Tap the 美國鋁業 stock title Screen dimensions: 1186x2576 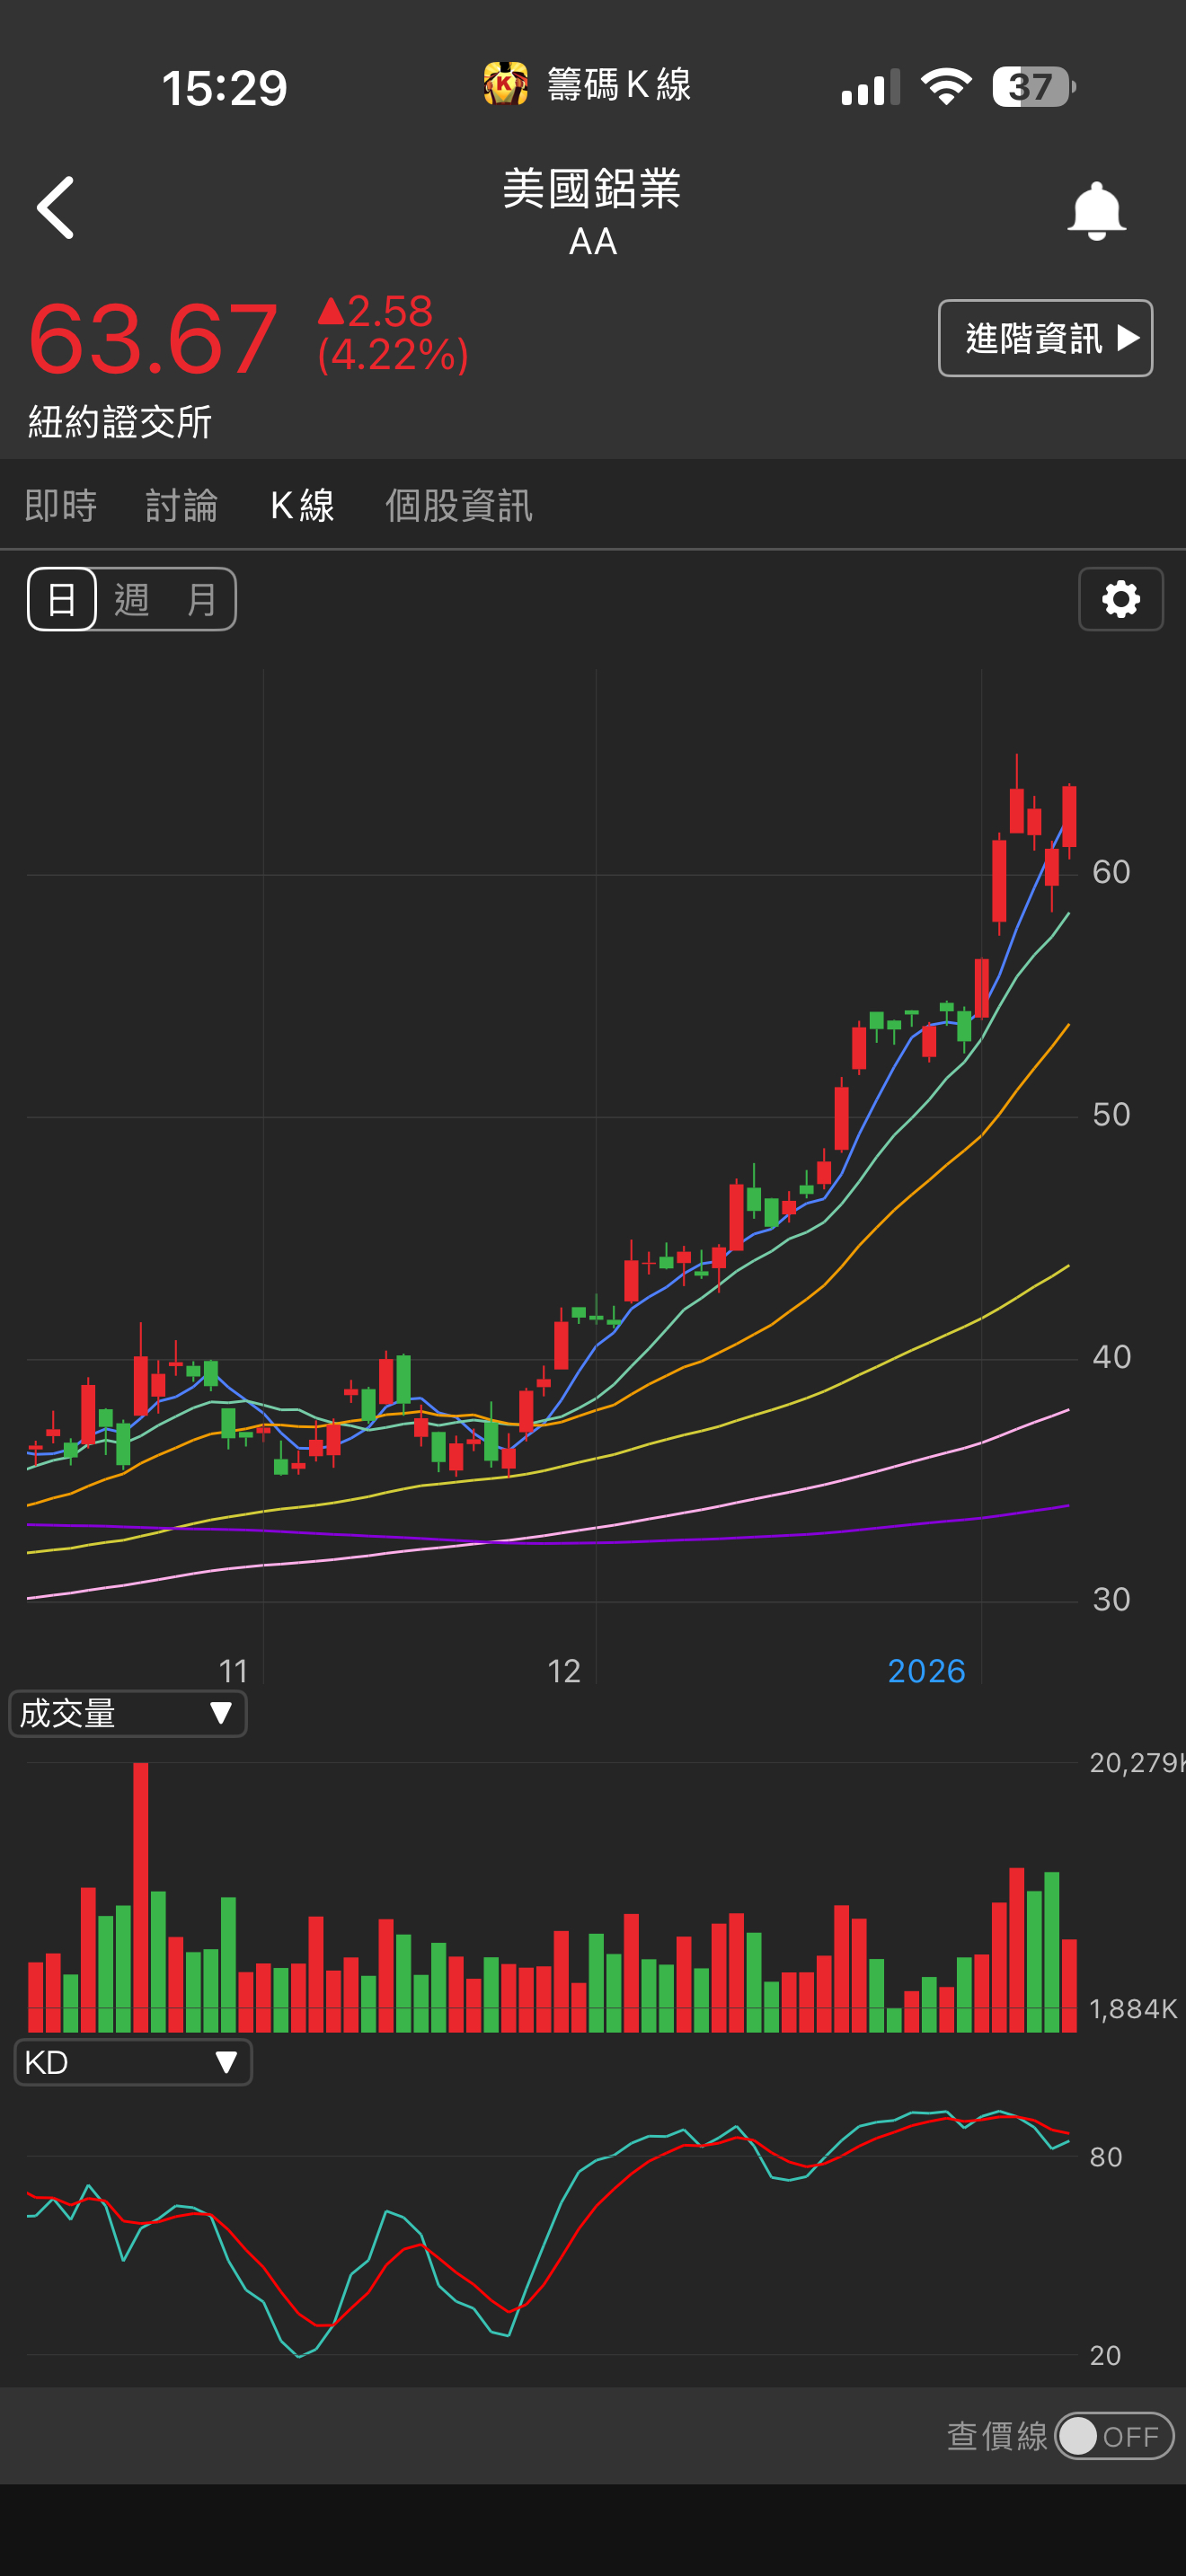coord(592,188)
